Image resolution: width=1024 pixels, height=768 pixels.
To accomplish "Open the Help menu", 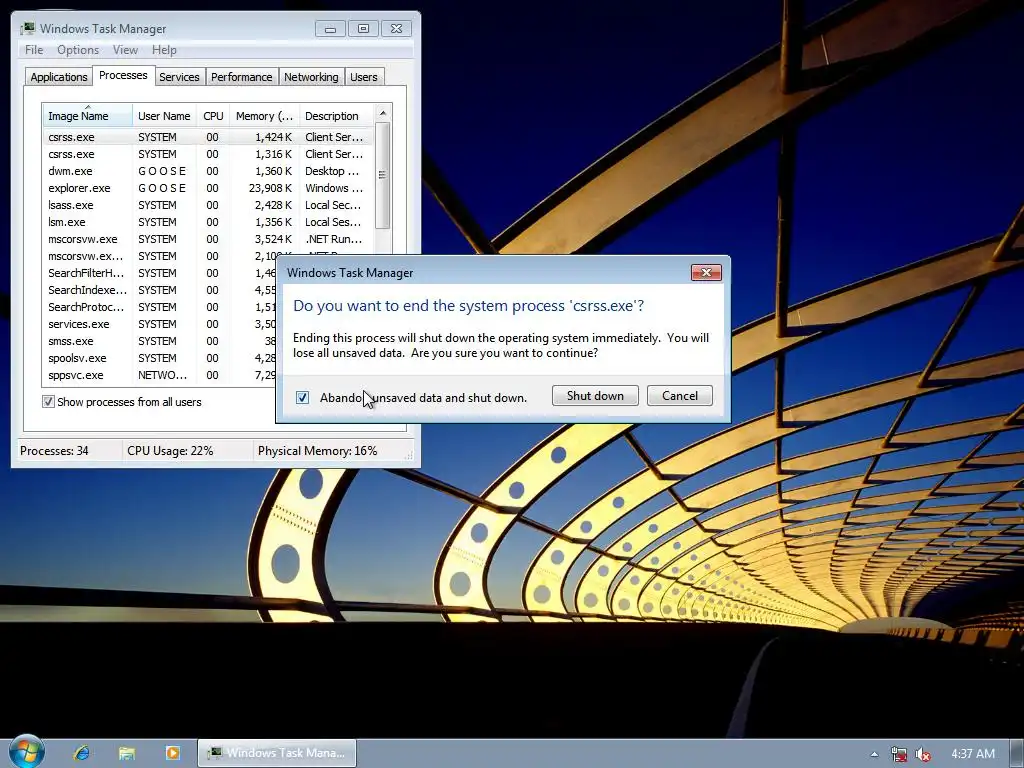I will pyautogui.click(x=164, y=50).
